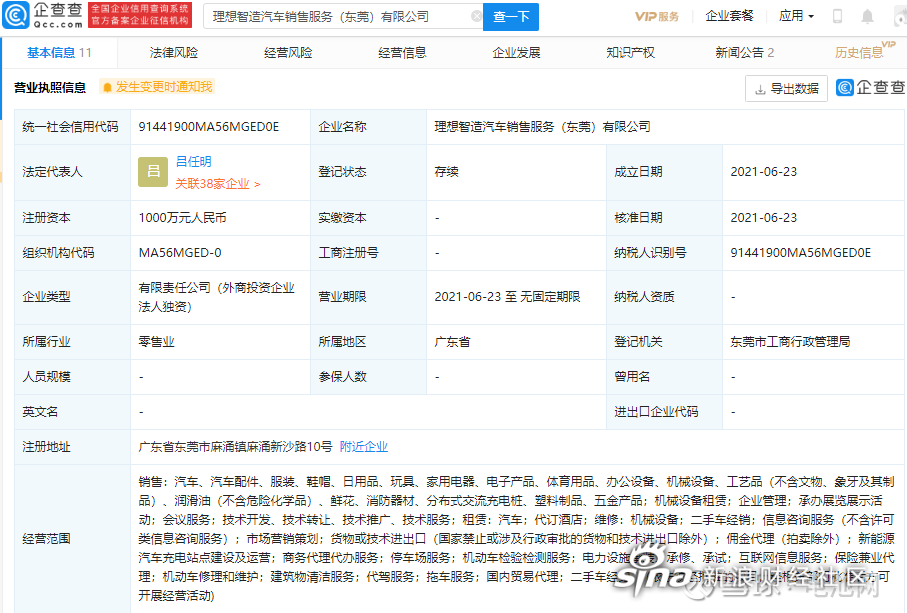
Task: Click 发生变更时通知我 notification button
Action: (157, 87)
